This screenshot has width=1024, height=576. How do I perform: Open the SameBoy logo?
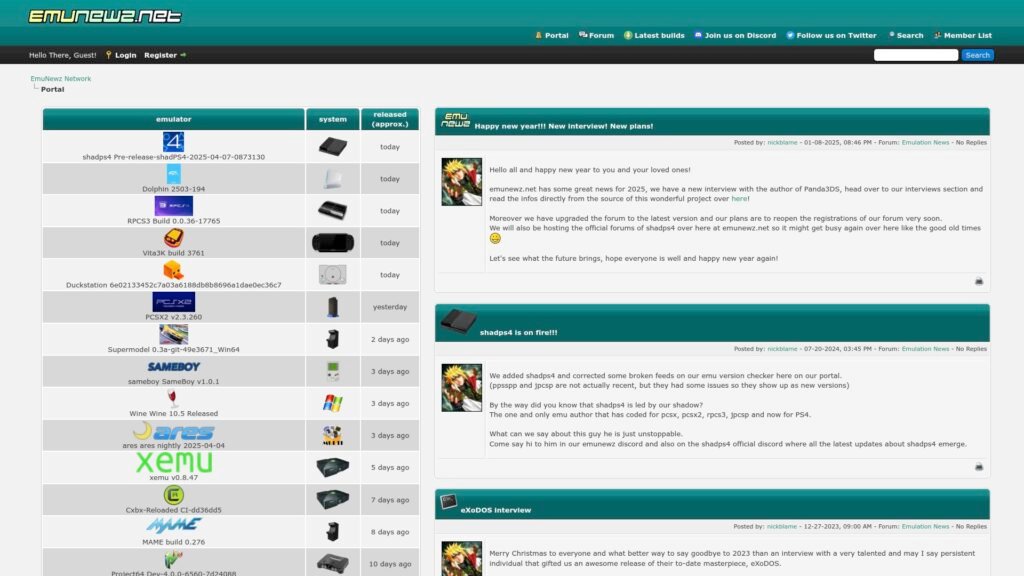174,367
